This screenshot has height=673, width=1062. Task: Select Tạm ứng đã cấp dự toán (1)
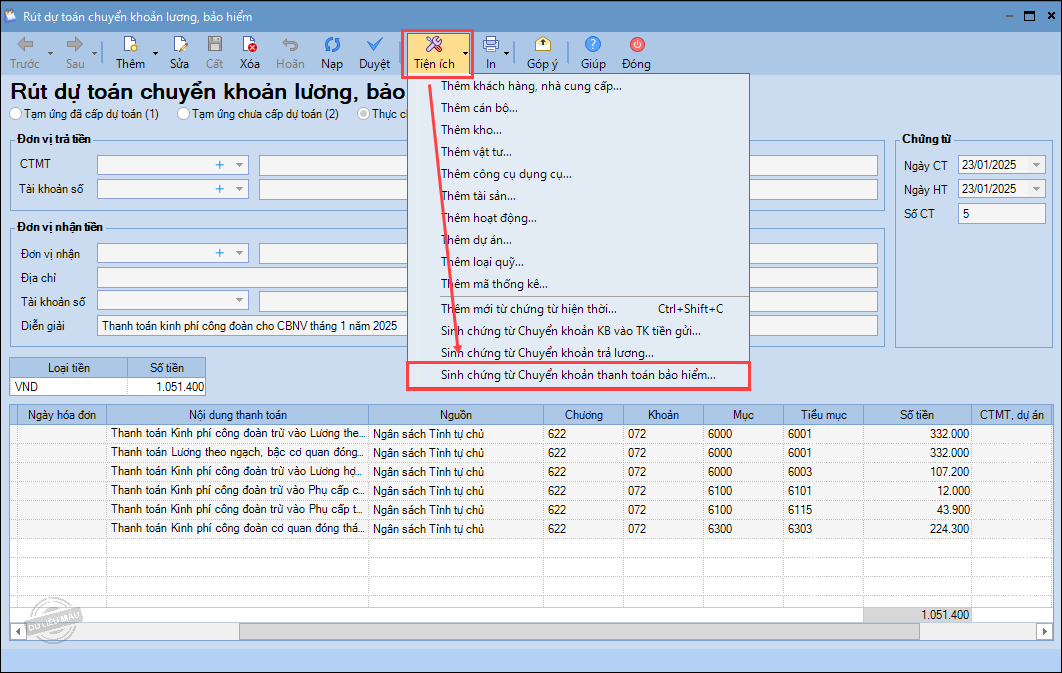coord(85,114)
